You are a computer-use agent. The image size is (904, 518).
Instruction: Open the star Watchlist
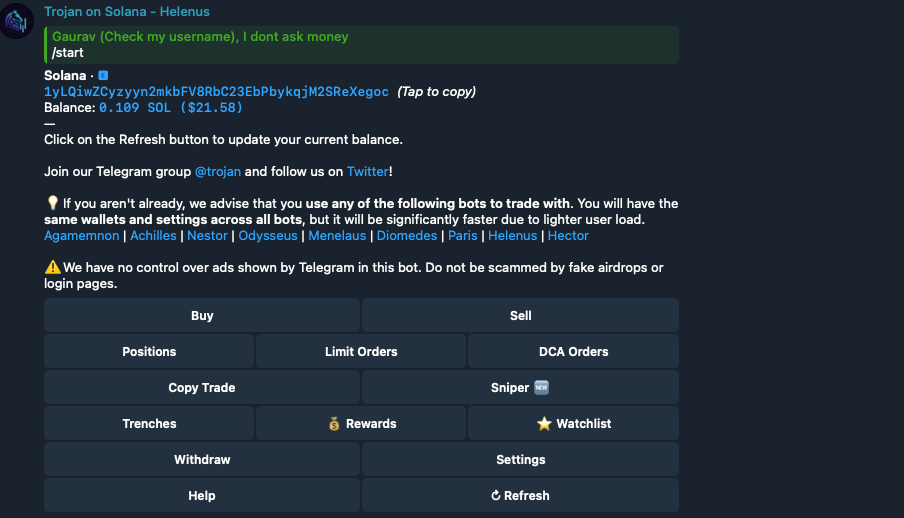point(573,423)
